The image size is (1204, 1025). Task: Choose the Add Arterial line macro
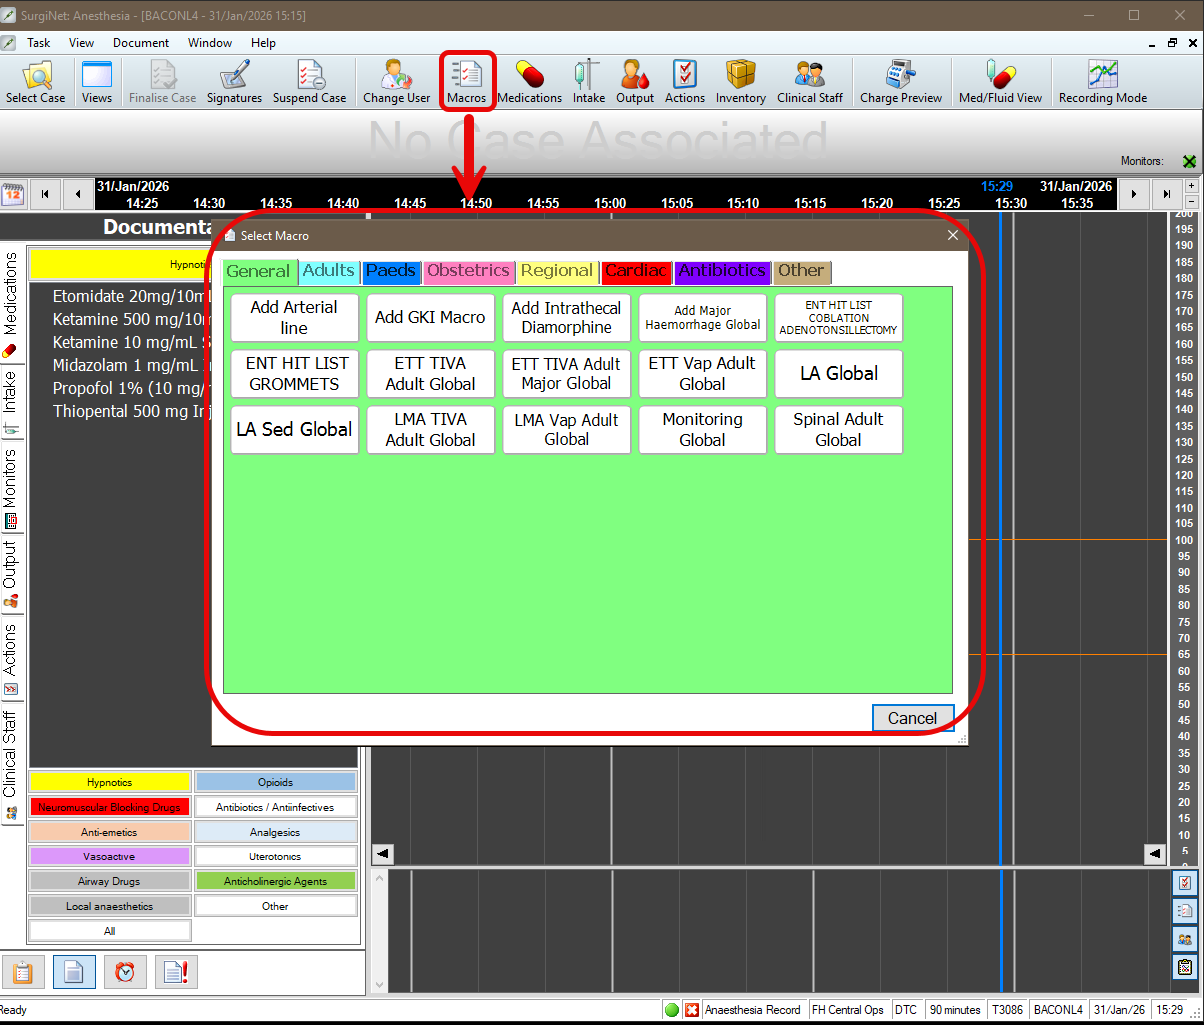point(294,318)
